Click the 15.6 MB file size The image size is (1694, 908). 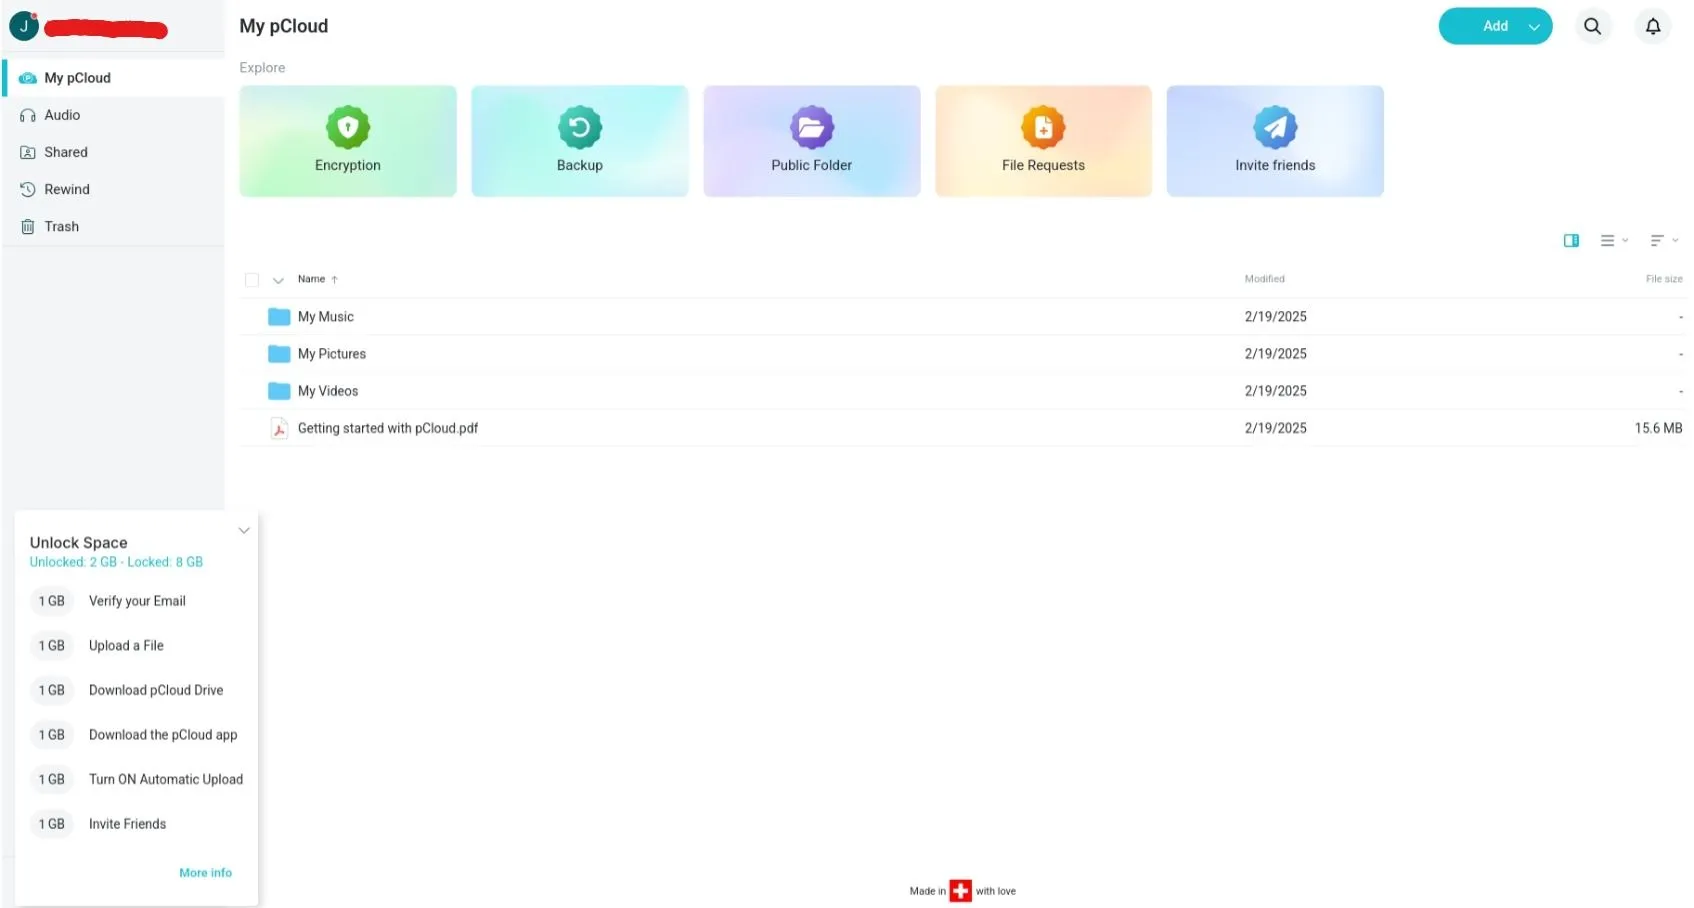pos(1658,428)
